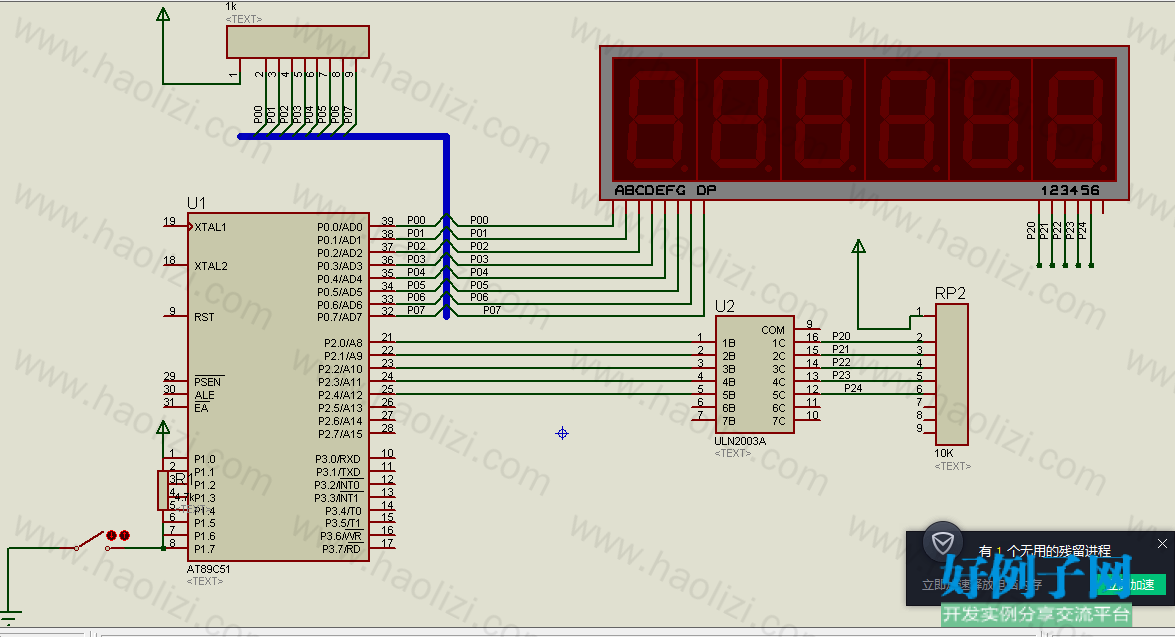Click the XTAL1 pin label
The height and width of the screenshot is (637, 1175).
[210, 227]
